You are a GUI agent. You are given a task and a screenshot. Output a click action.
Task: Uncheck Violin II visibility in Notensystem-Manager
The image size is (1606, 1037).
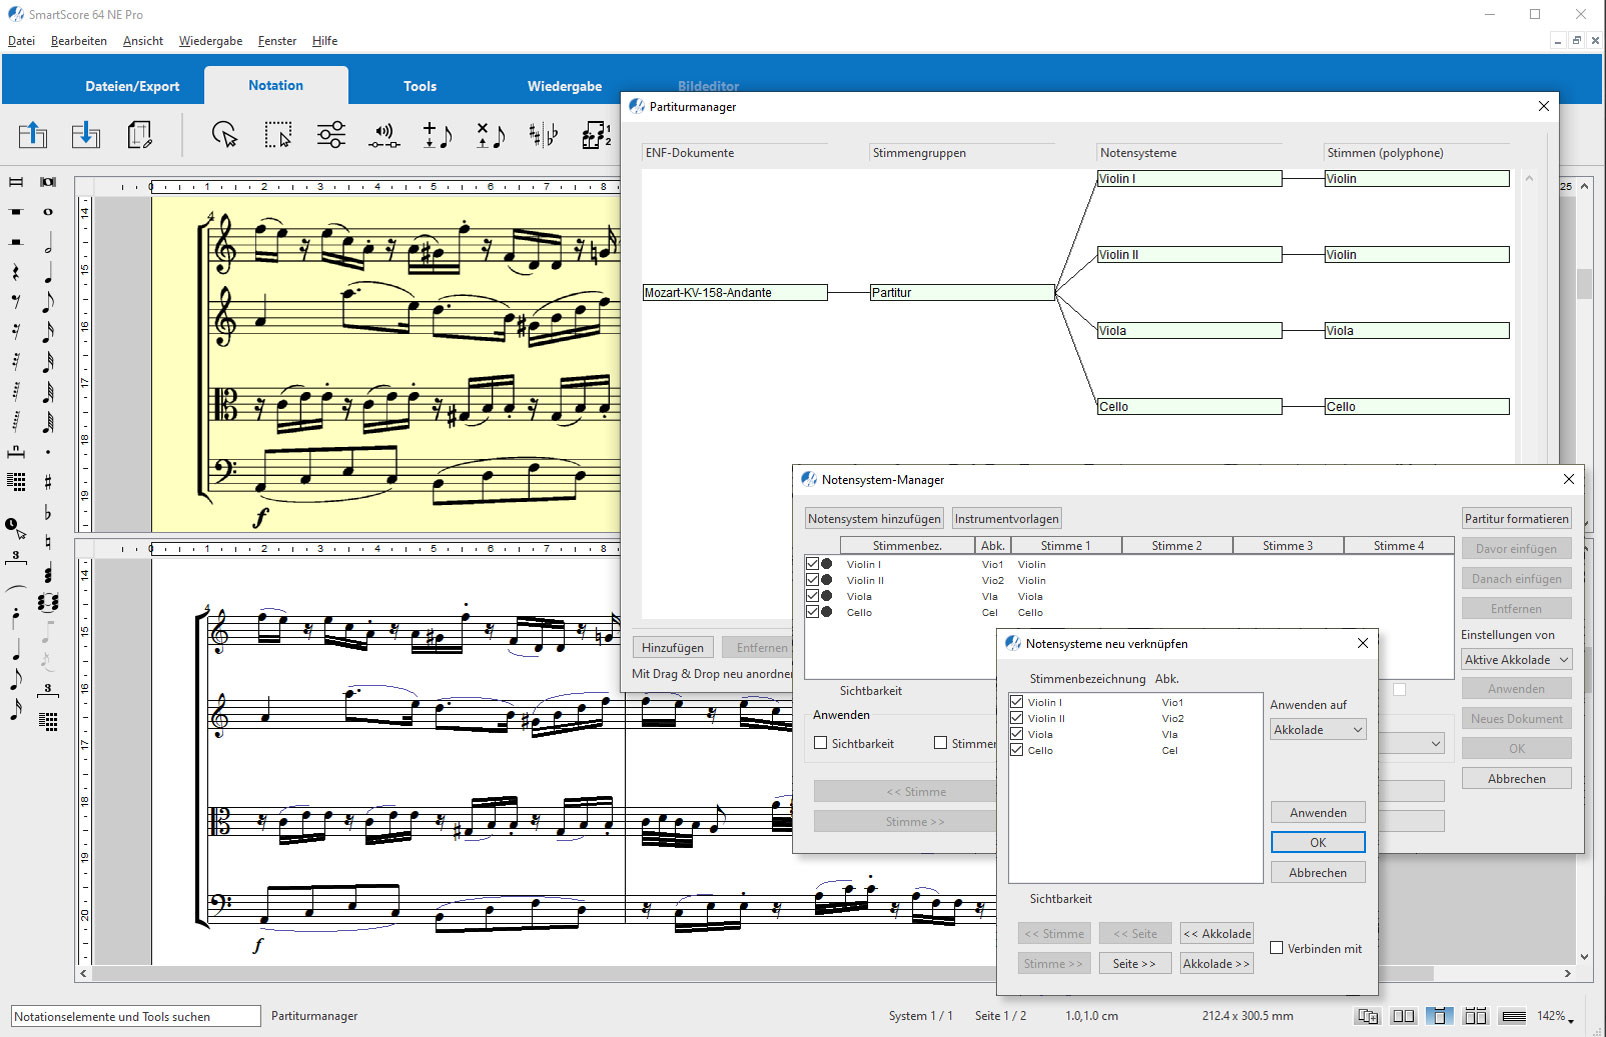pos(812,580)
